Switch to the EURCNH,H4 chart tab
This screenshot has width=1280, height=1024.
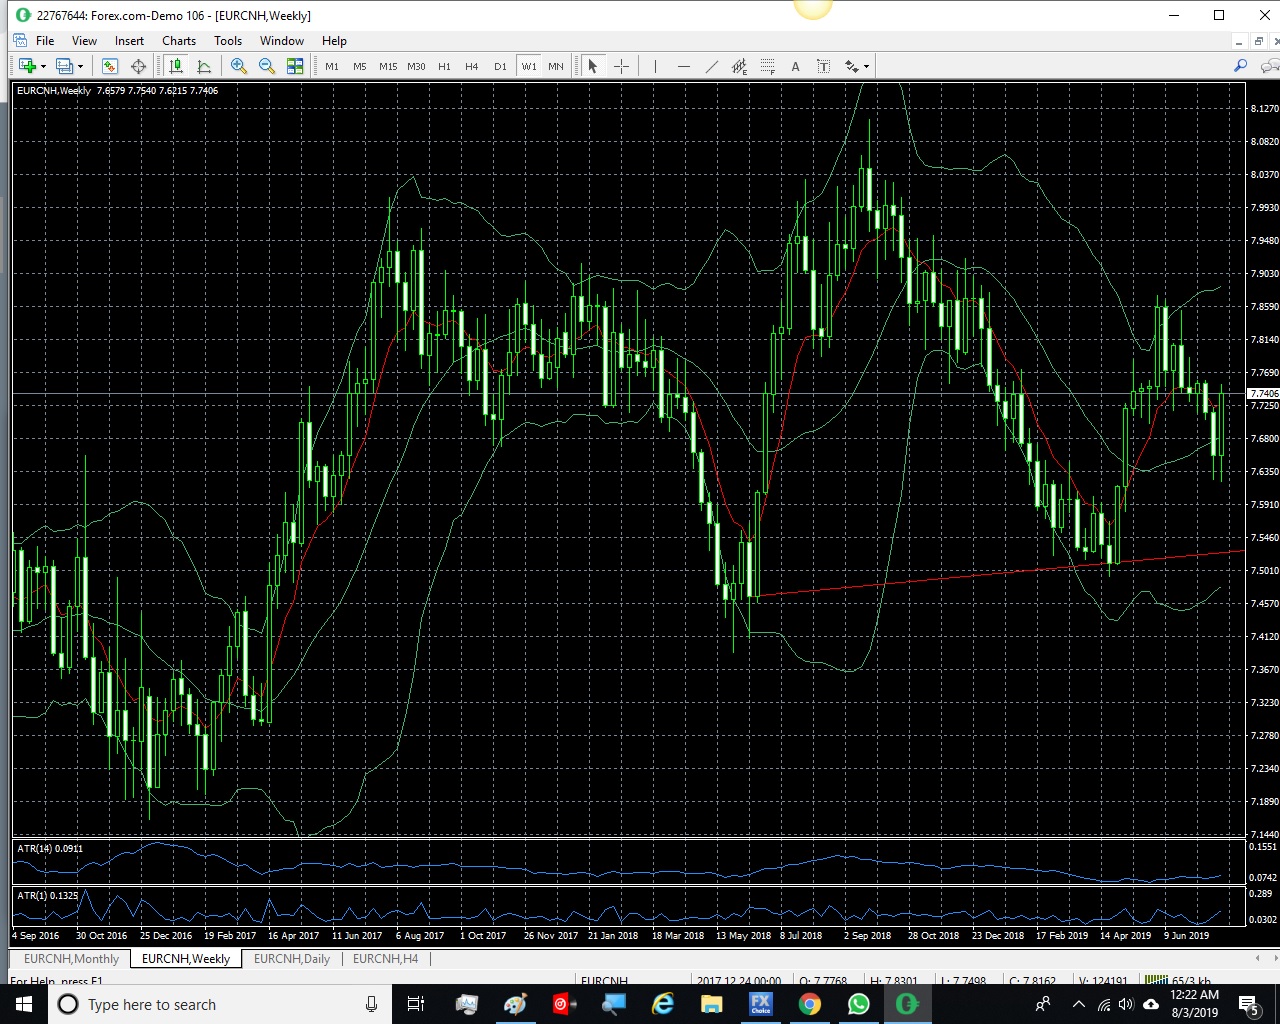(386, 958)
